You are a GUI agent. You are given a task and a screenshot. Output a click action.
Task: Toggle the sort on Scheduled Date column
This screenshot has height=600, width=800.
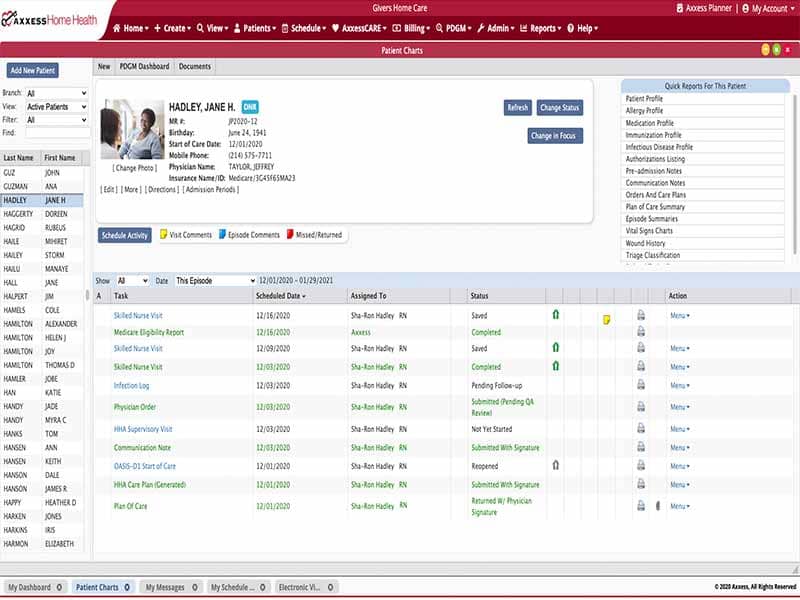283,296
